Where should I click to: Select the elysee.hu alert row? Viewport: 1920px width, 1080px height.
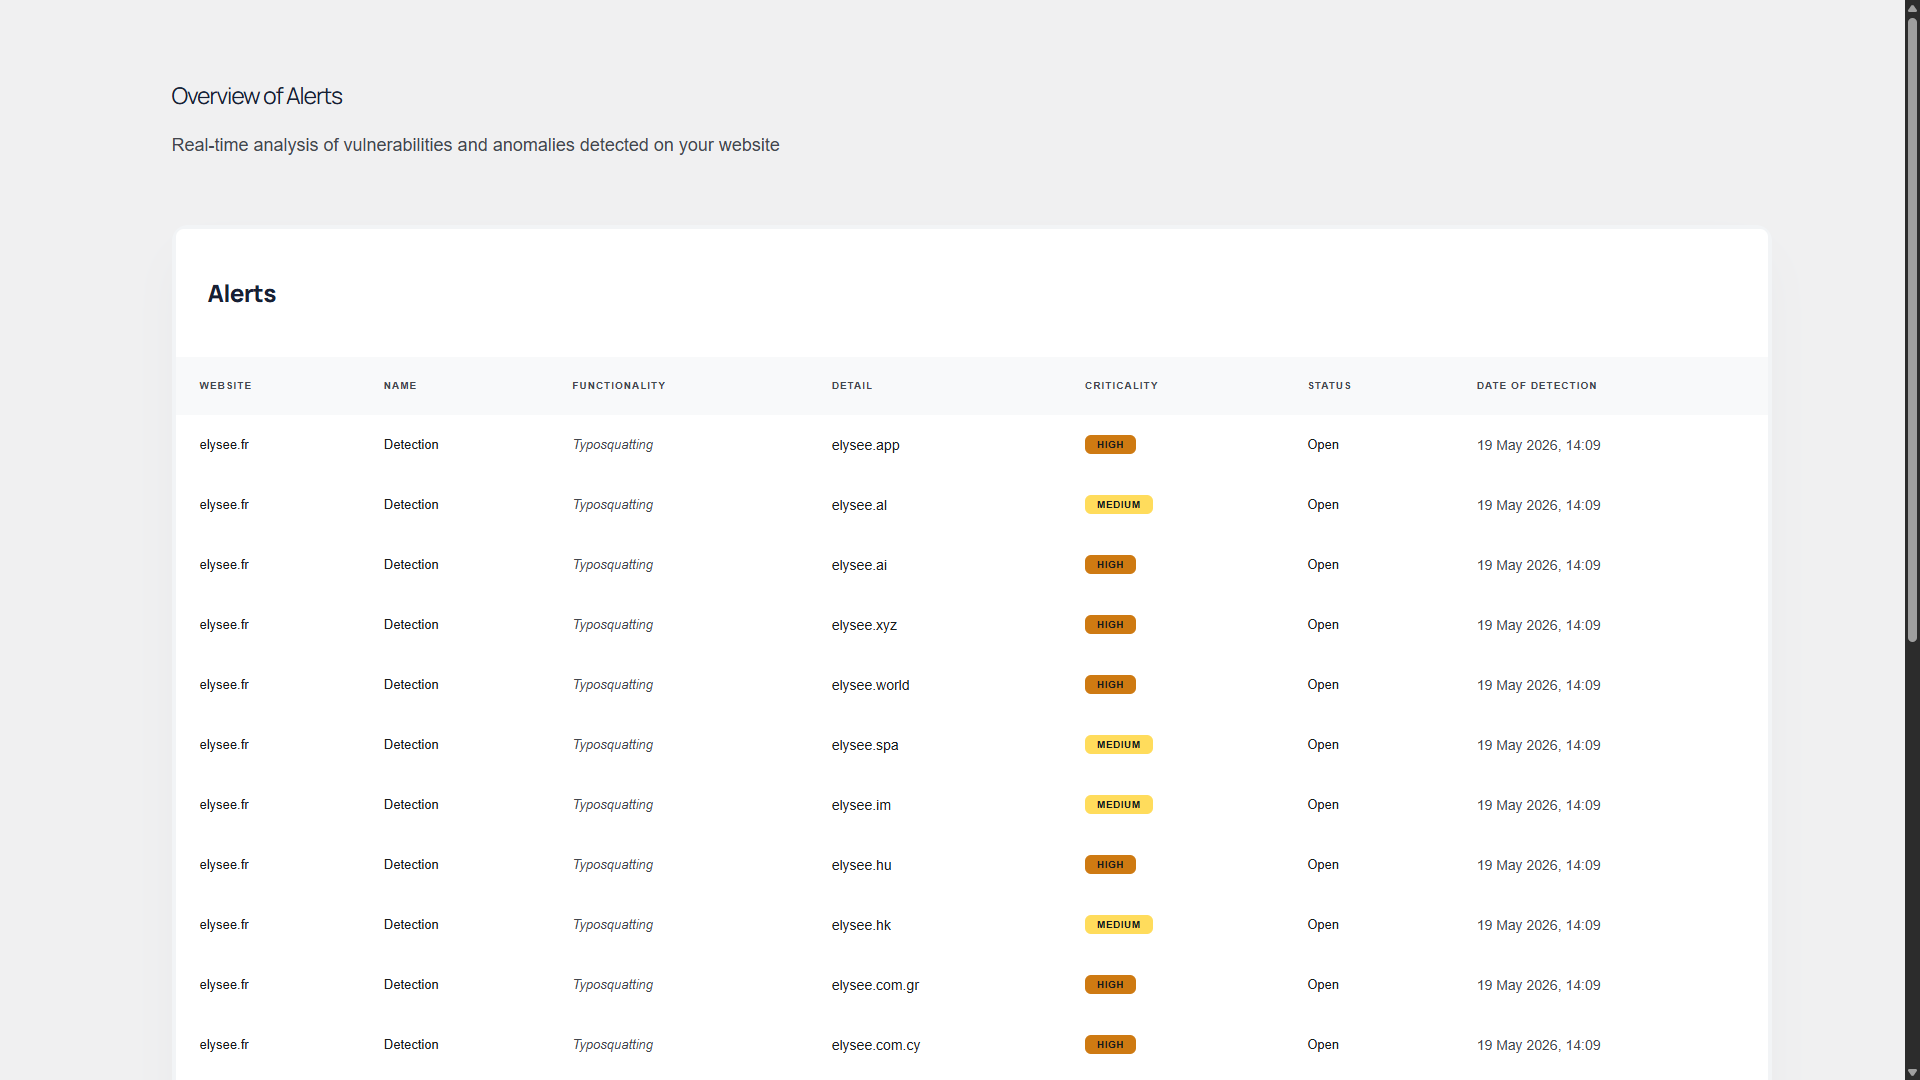(x=972, y=865)
